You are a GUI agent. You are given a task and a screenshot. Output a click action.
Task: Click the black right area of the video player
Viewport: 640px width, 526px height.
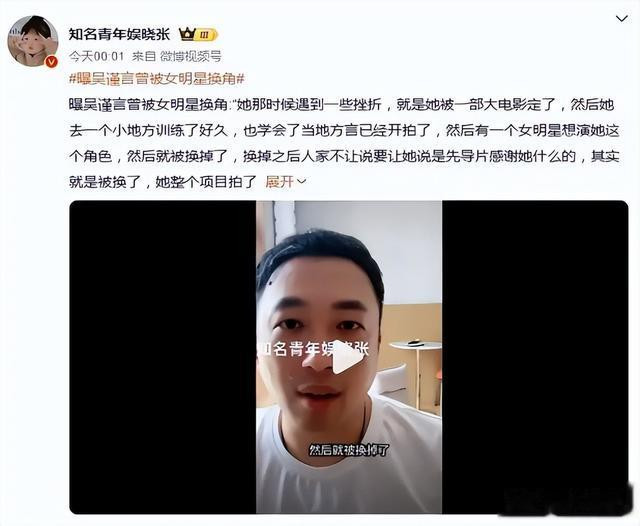(x=535, y=357)
